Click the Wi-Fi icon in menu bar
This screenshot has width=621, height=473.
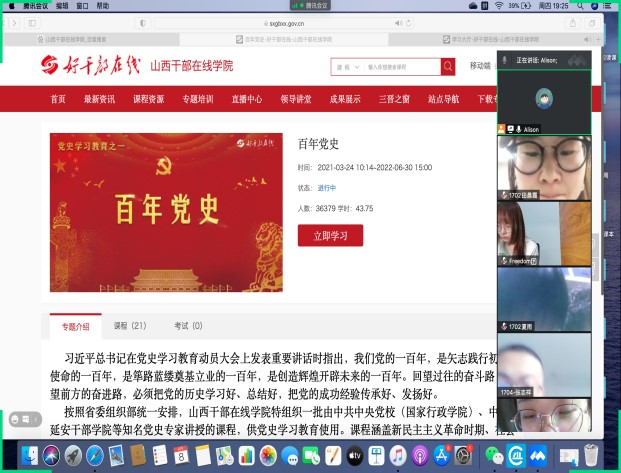click(x=500, y=5)
